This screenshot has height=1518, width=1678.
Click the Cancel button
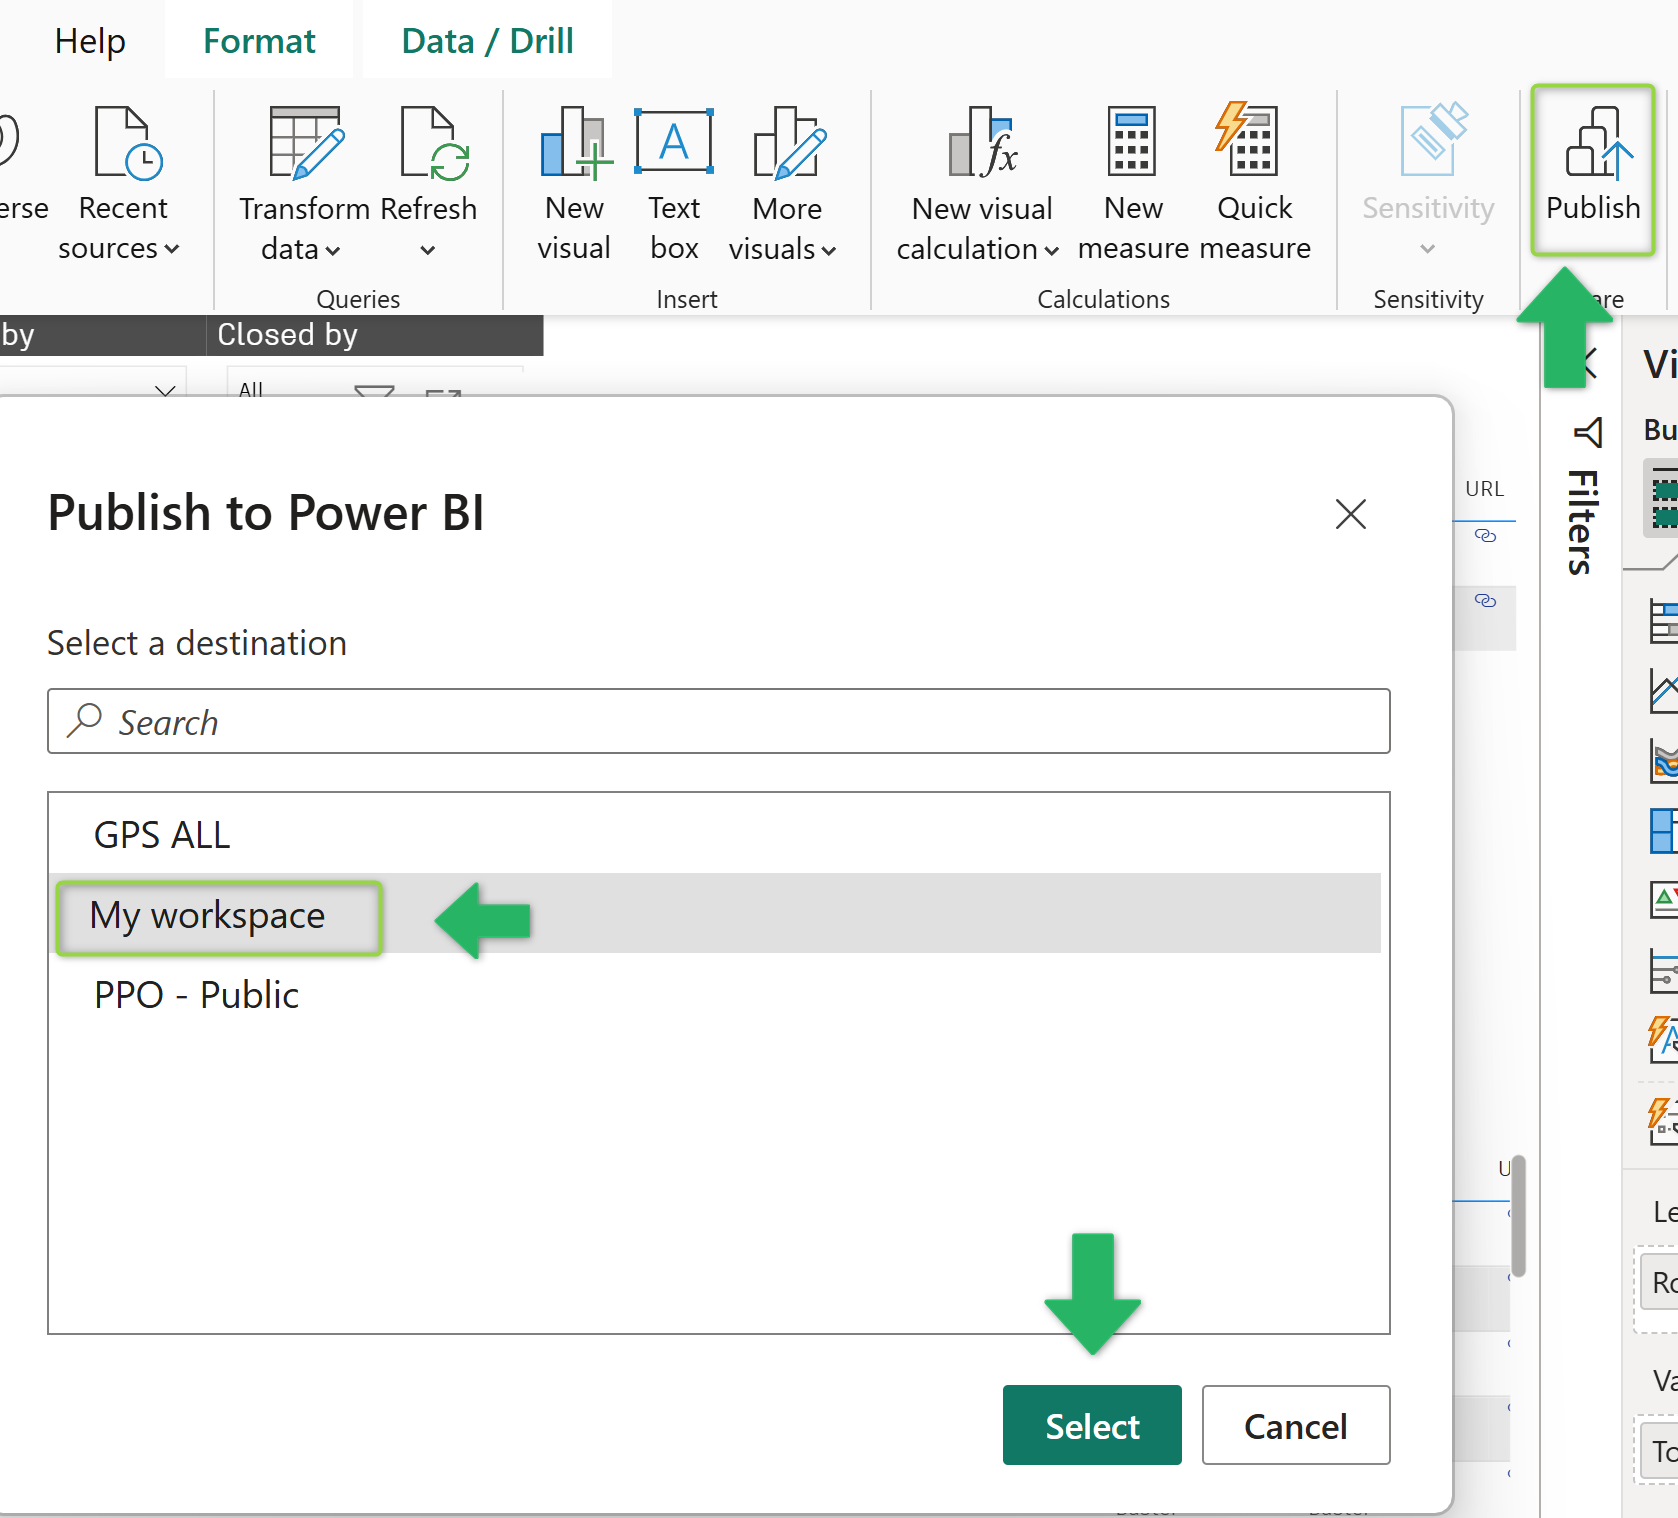coord(1296,1425)
